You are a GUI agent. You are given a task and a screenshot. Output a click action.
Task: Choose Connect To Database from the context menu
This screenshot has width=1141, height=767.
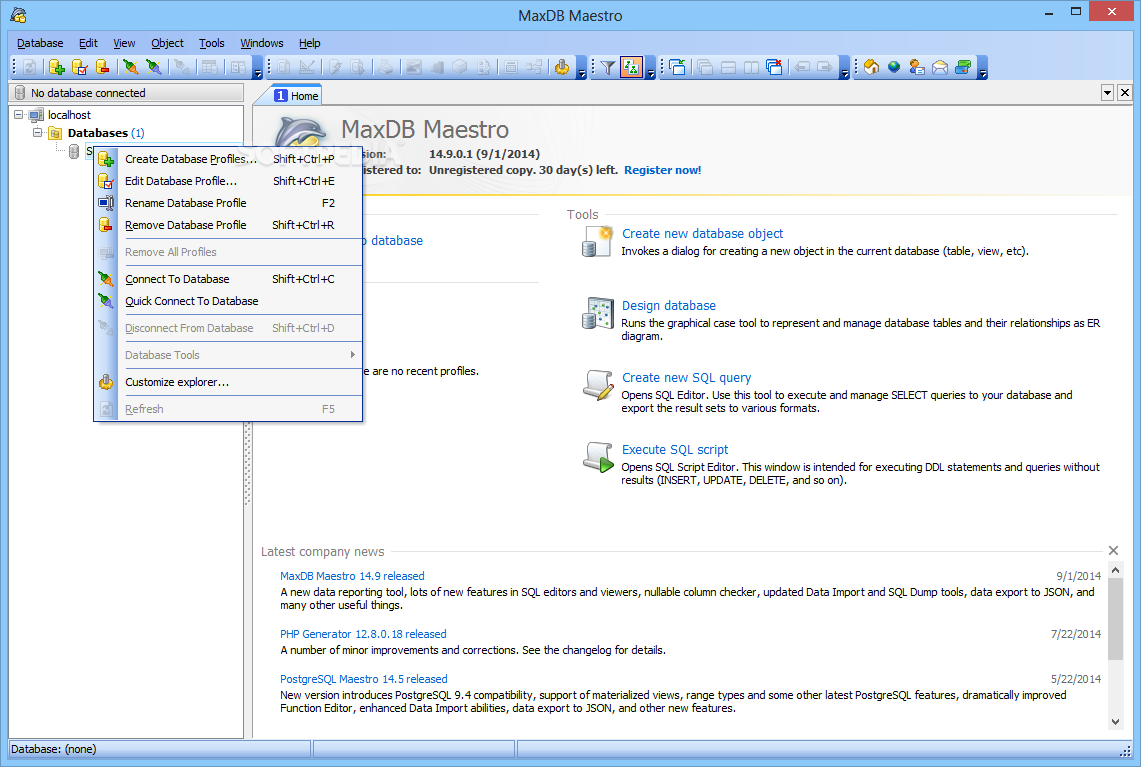point(228,279)
